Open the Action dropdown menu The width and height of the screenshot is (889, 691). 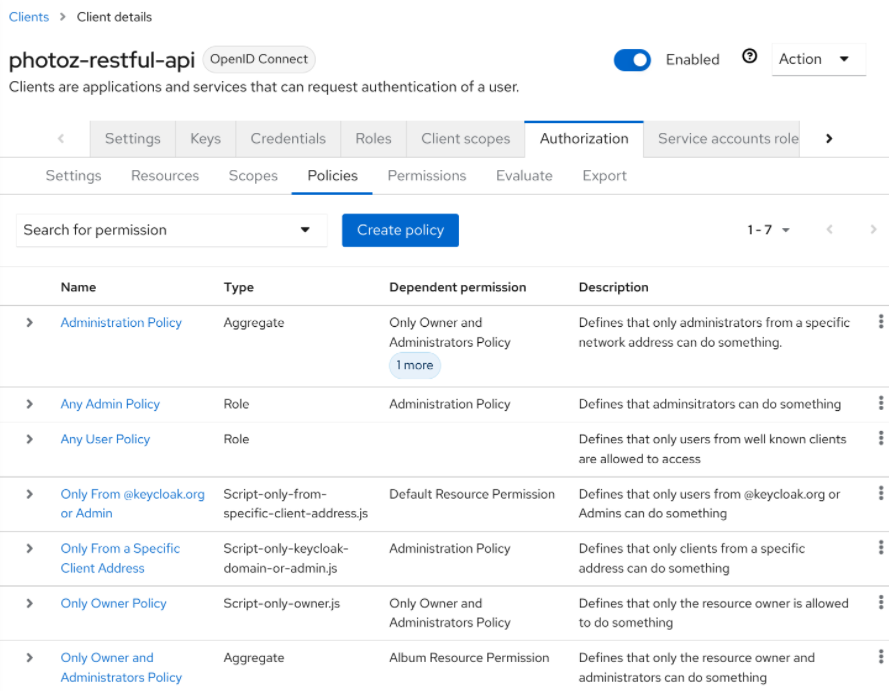[x=817, y=59]
